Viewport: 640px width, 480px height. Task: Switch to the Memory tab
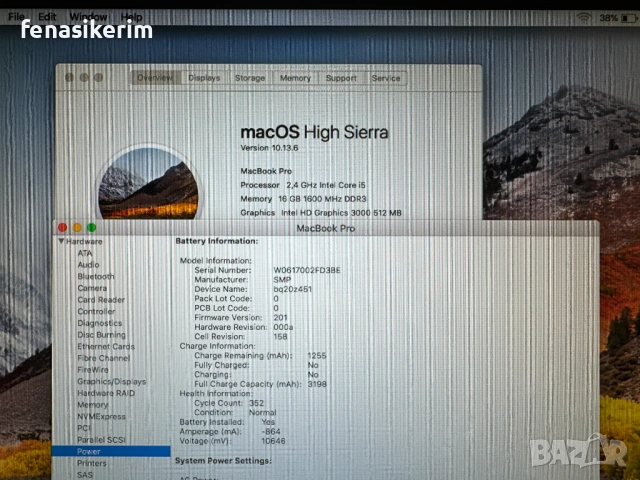(295, 78)
